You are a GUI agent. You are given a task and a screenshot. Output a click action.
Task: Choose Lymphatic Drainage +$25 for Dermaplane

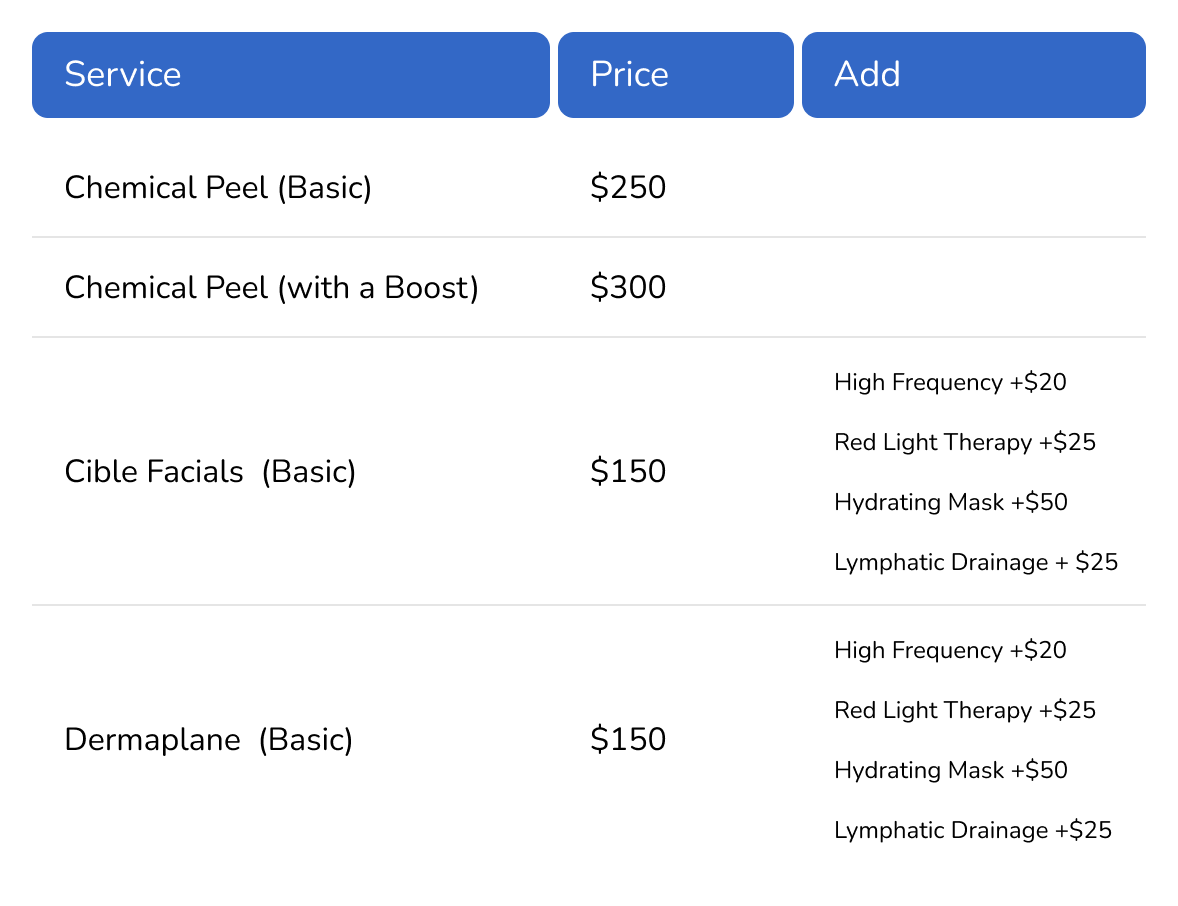[x=973, y=831]
